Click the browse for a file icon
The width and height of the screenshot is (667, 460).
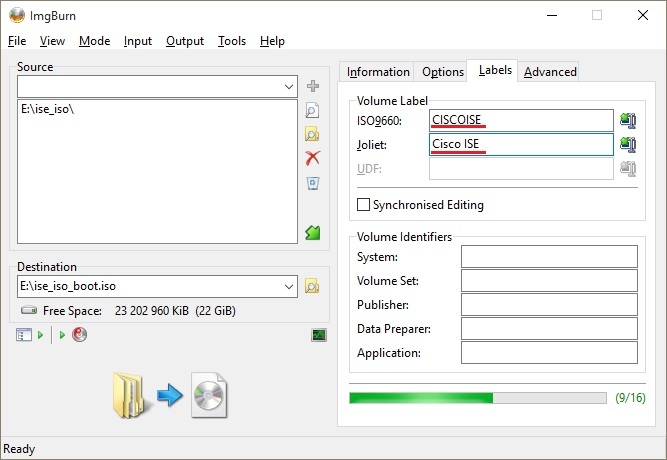pos(312,110)
